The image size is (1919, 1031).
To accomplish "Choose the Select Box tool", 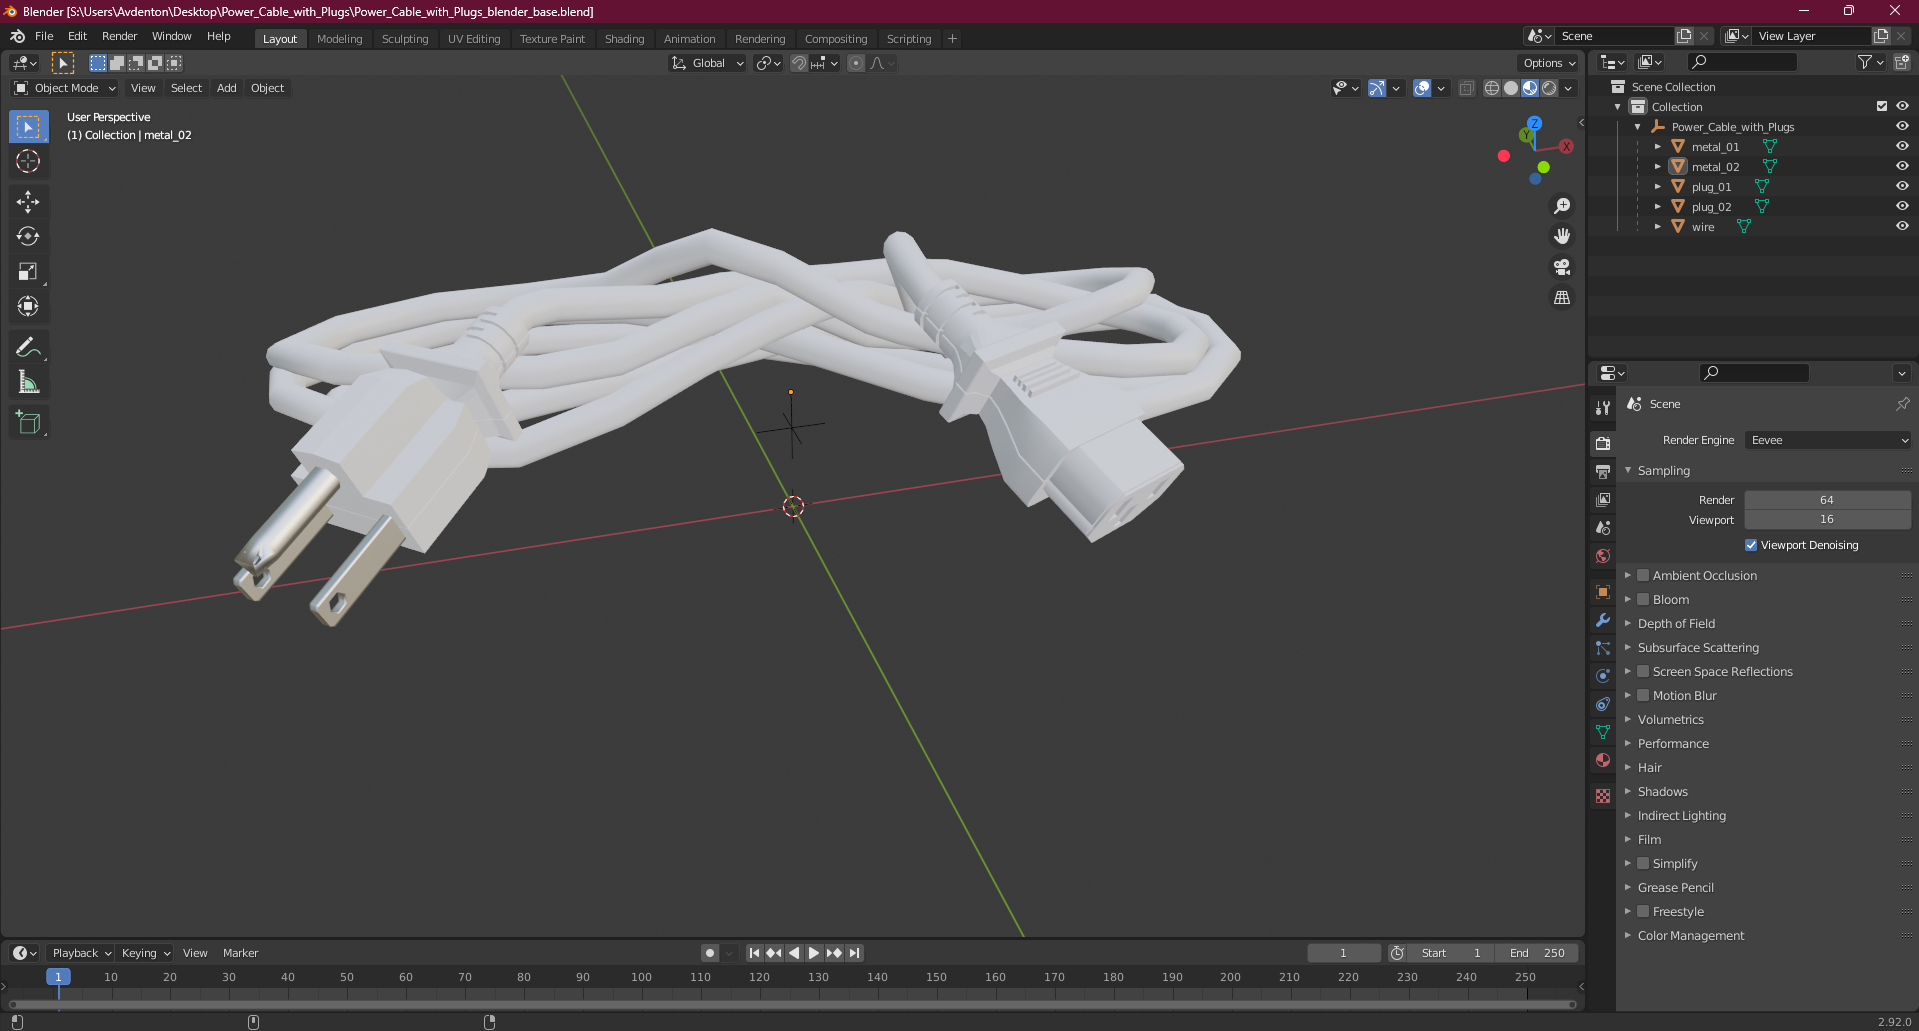I will coord(28,127).
